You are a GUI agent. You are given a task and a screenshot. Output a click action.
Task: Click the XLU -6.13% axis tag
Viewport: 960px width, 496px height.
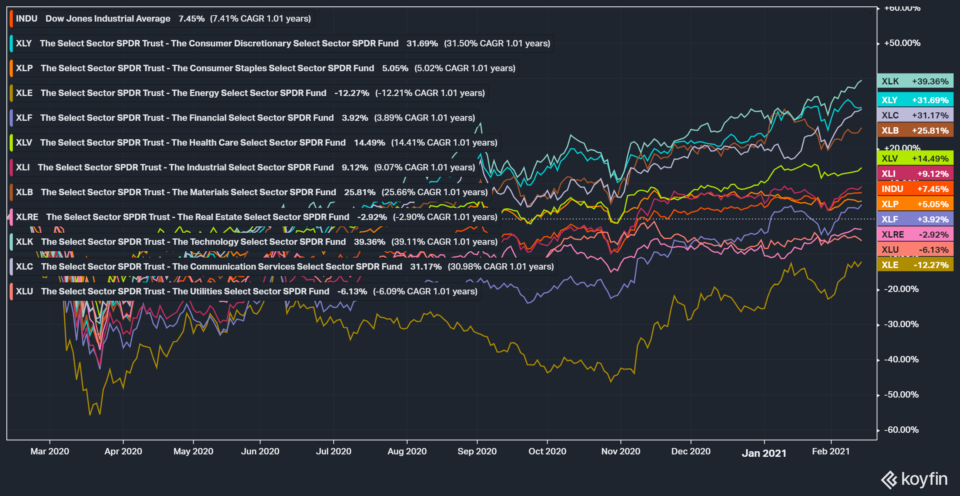915,250
